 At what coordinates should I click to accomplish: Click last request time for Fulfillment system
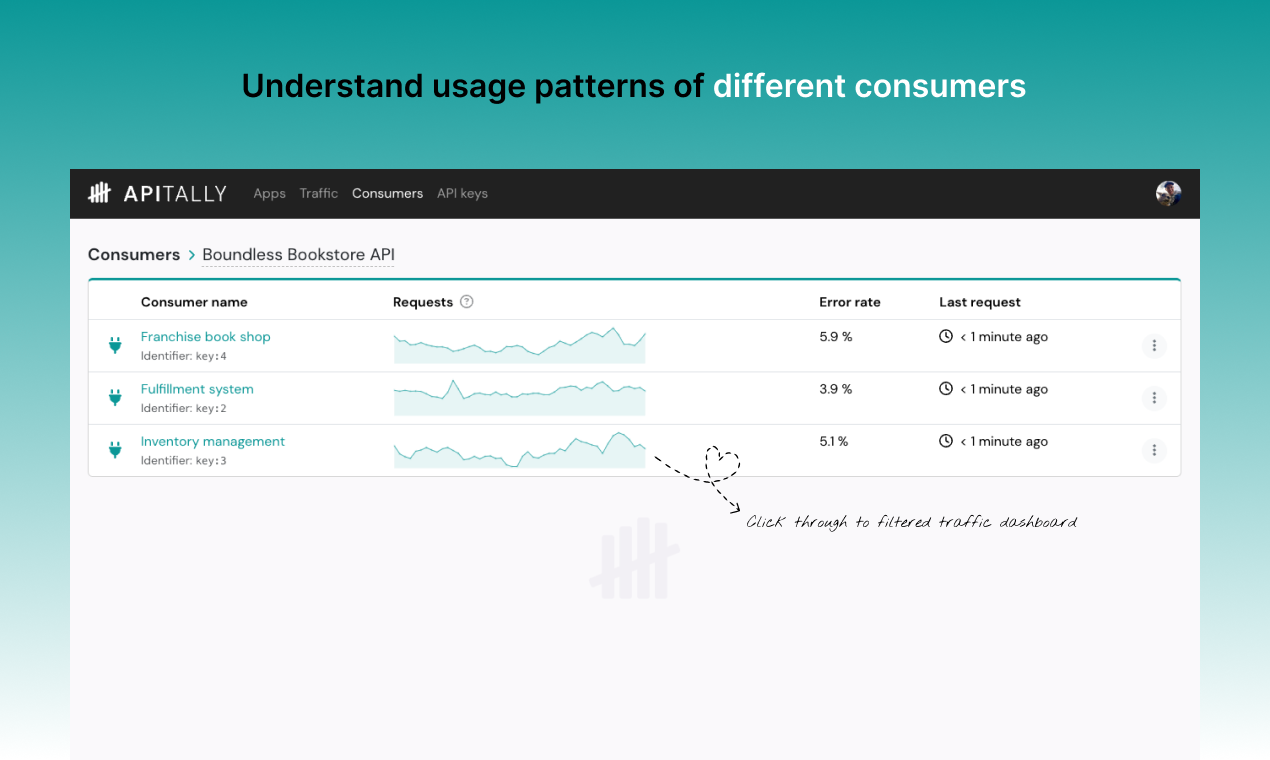pyautogui.click(x=1004, y=389)
